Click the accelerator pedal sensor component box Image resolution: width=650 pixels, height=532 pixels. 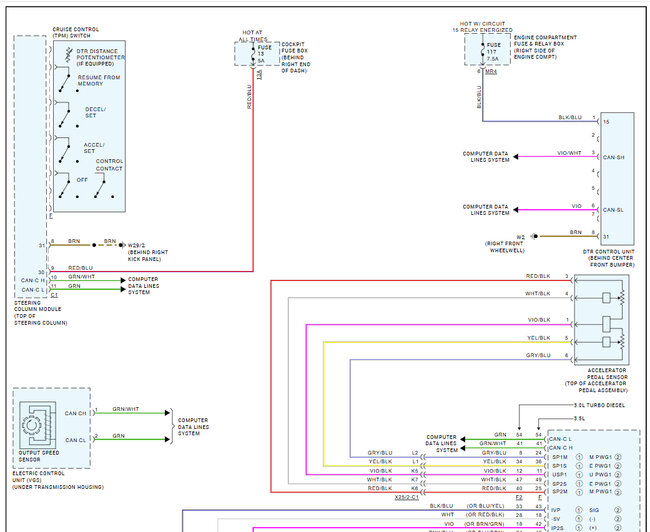coord(601,320)
